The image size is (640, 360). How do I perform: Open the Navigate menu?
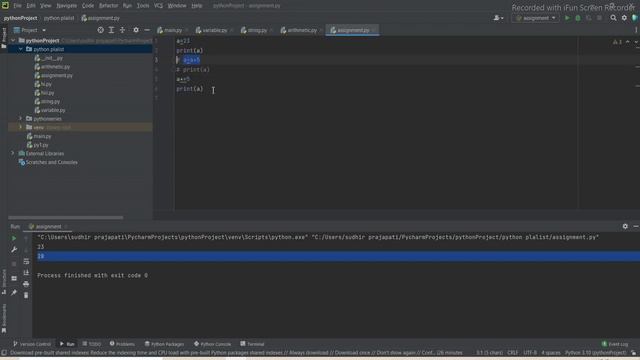pos(67,6)
